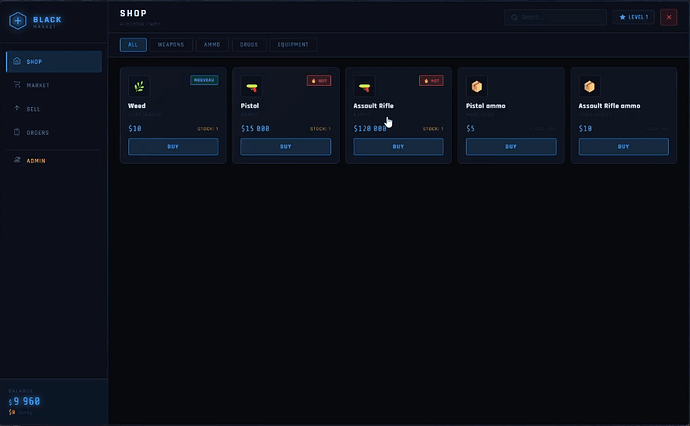The height and width of the screenshot is (426, 690).
Task: Buy the Pistol item
Action: (x=286, y=147)
